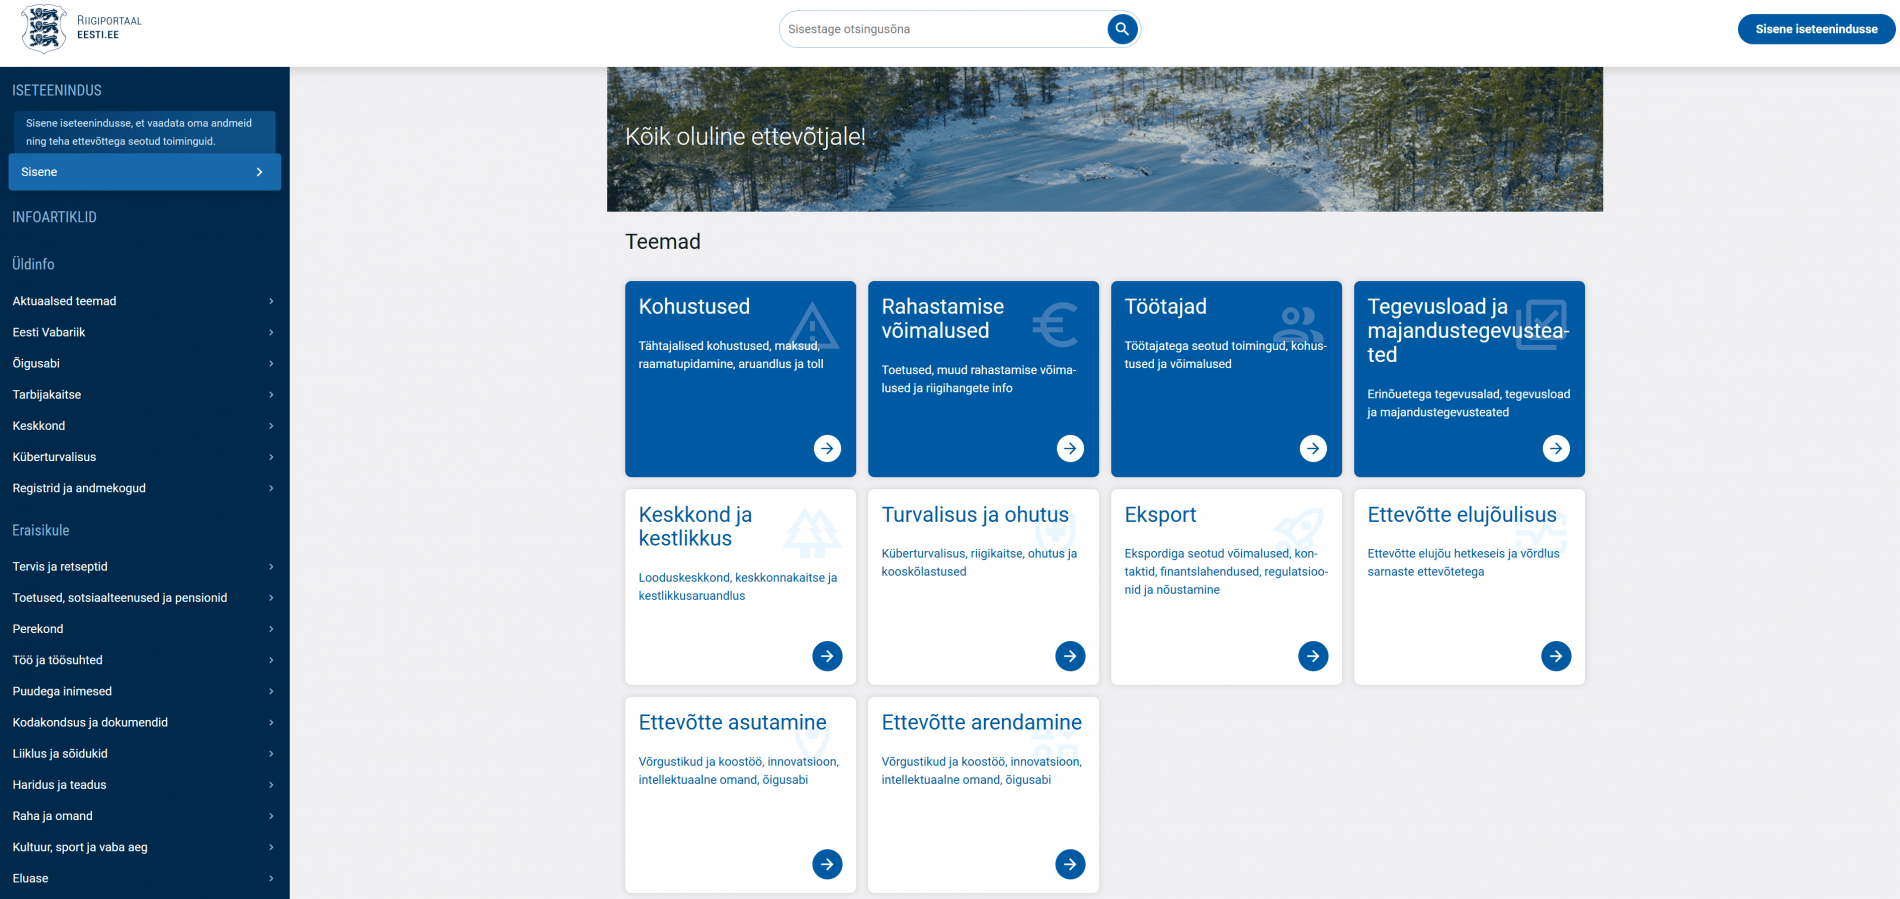This screenshot has height=899, width=1900.
Task: Open Õigusabi sidebar menu item
Action: 37,363
